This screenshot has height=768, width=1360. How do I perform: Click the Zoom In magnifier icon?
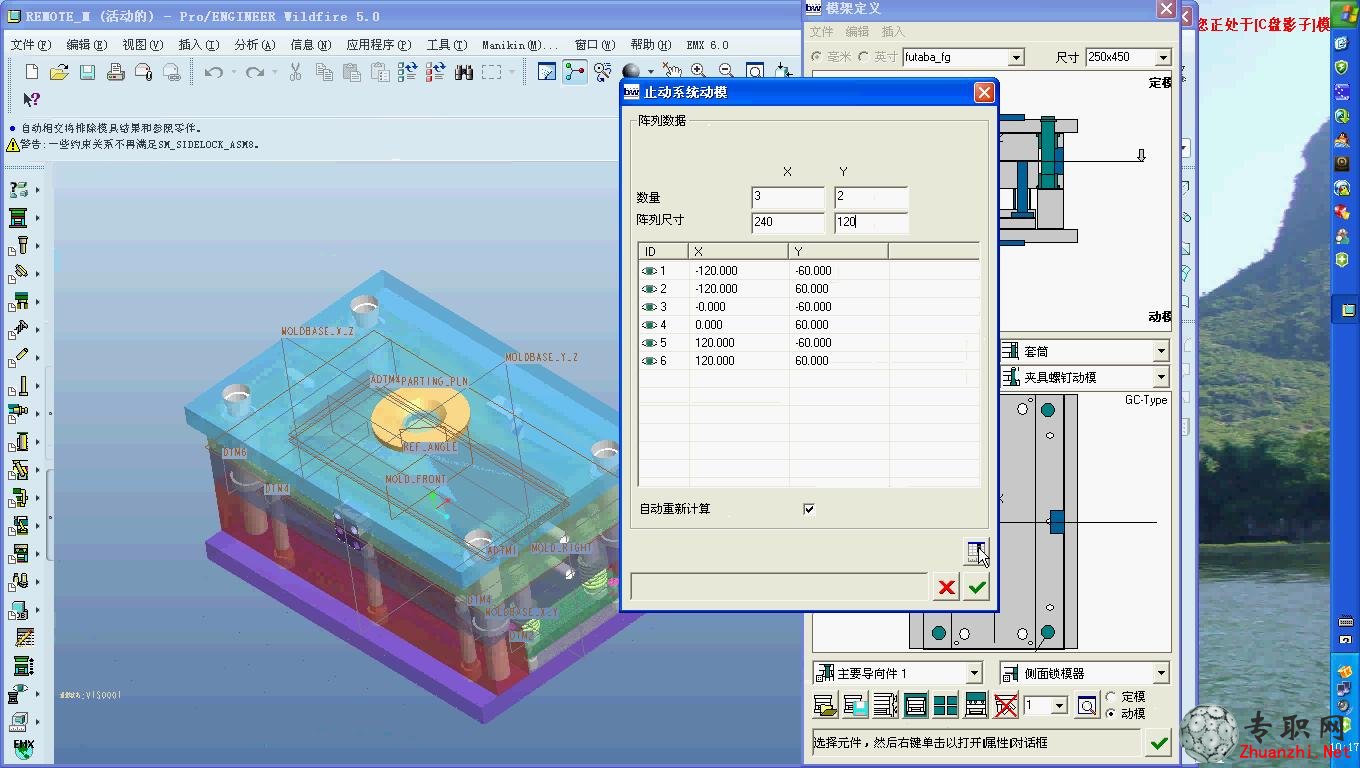(x=698, y=72)
